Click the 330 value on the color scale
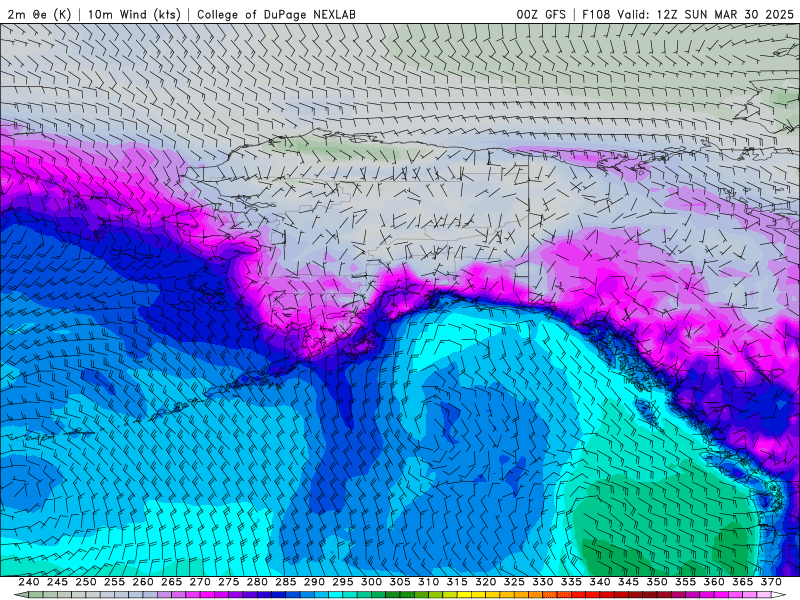The width and height of the screenshot is (800, 600). pos(543,582)
